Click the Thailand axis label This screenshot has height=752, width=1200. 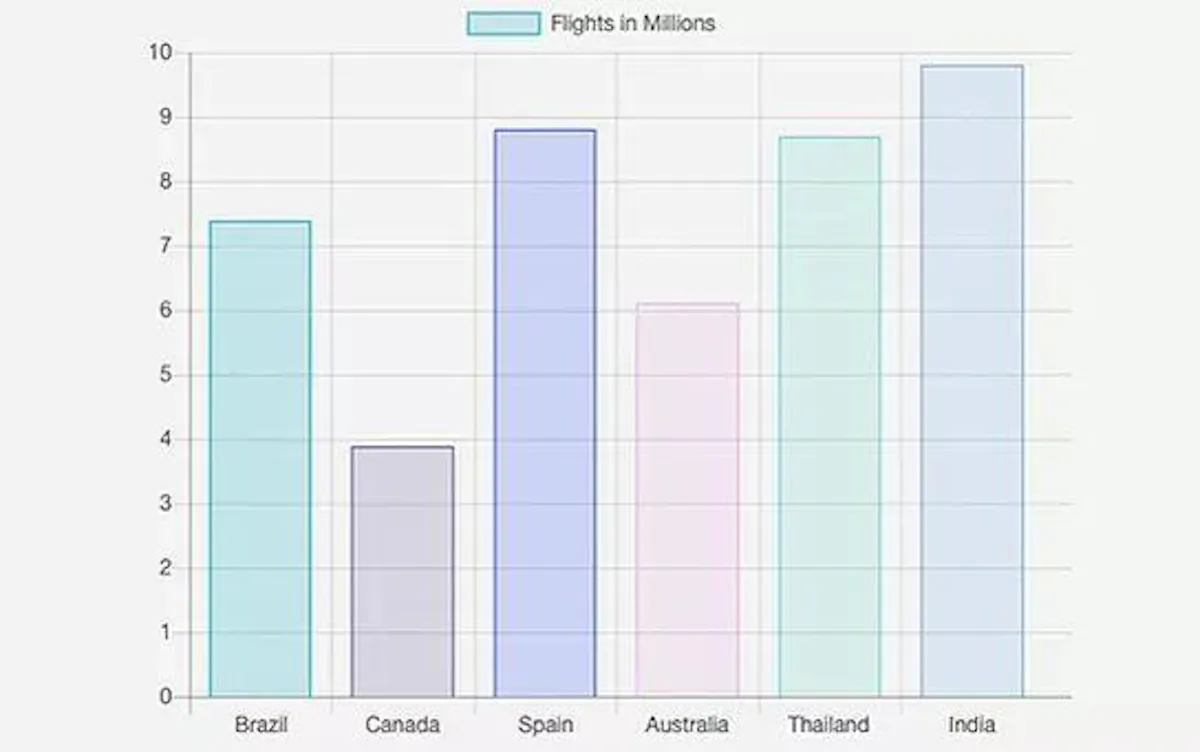tap(829, 724)
